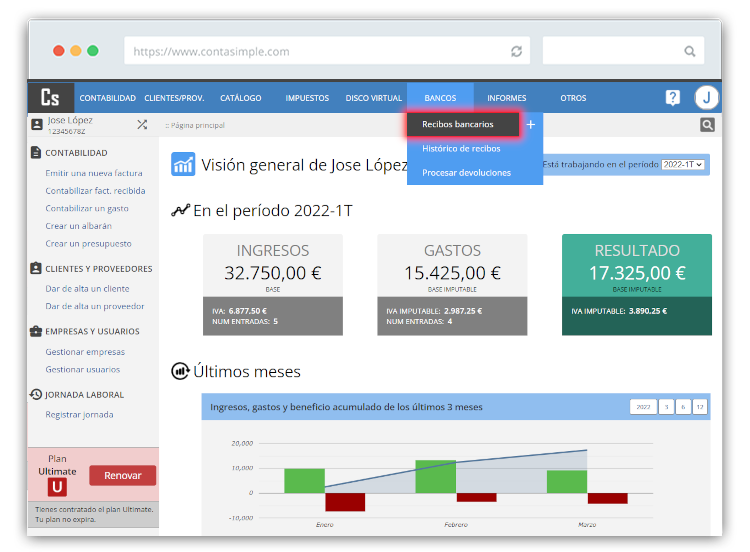Click Dar de alta un proveedor link
This screenshot has width=750, height=552.
[x=95, y=306]
